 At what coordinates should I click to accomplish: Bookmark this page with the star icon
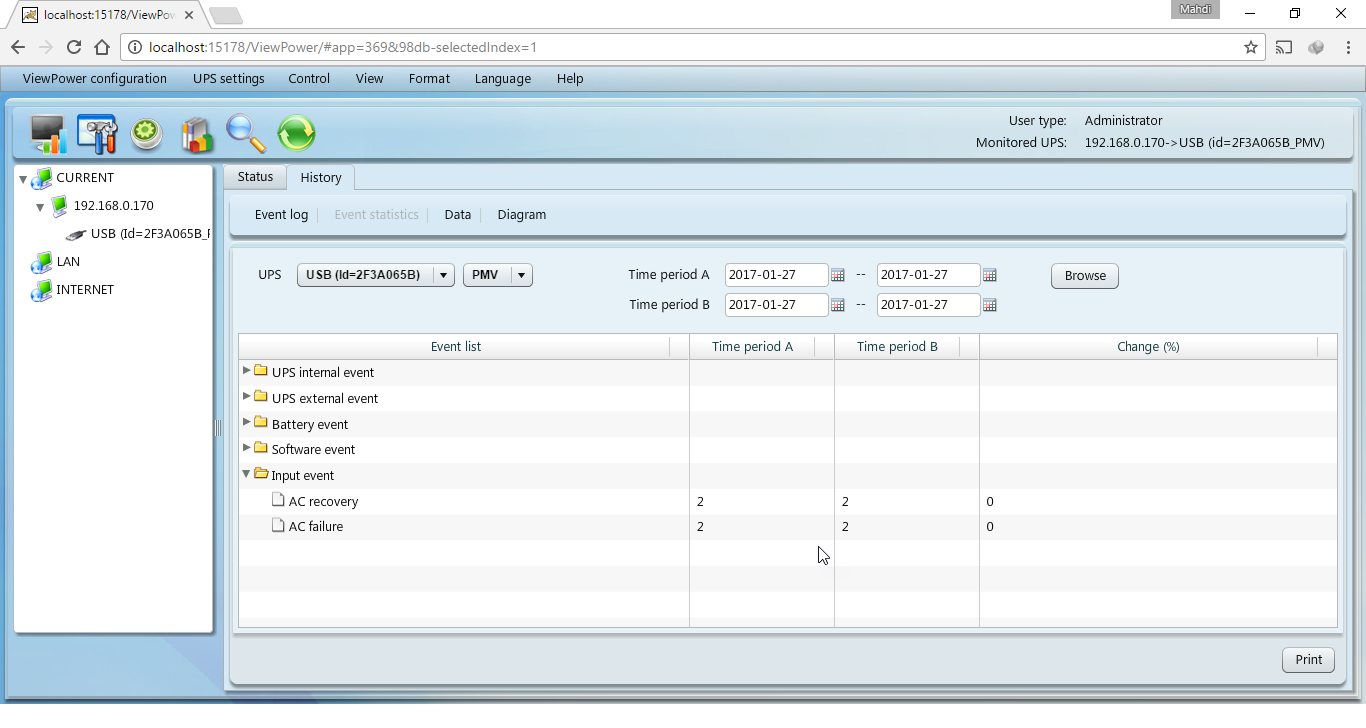1250,47
